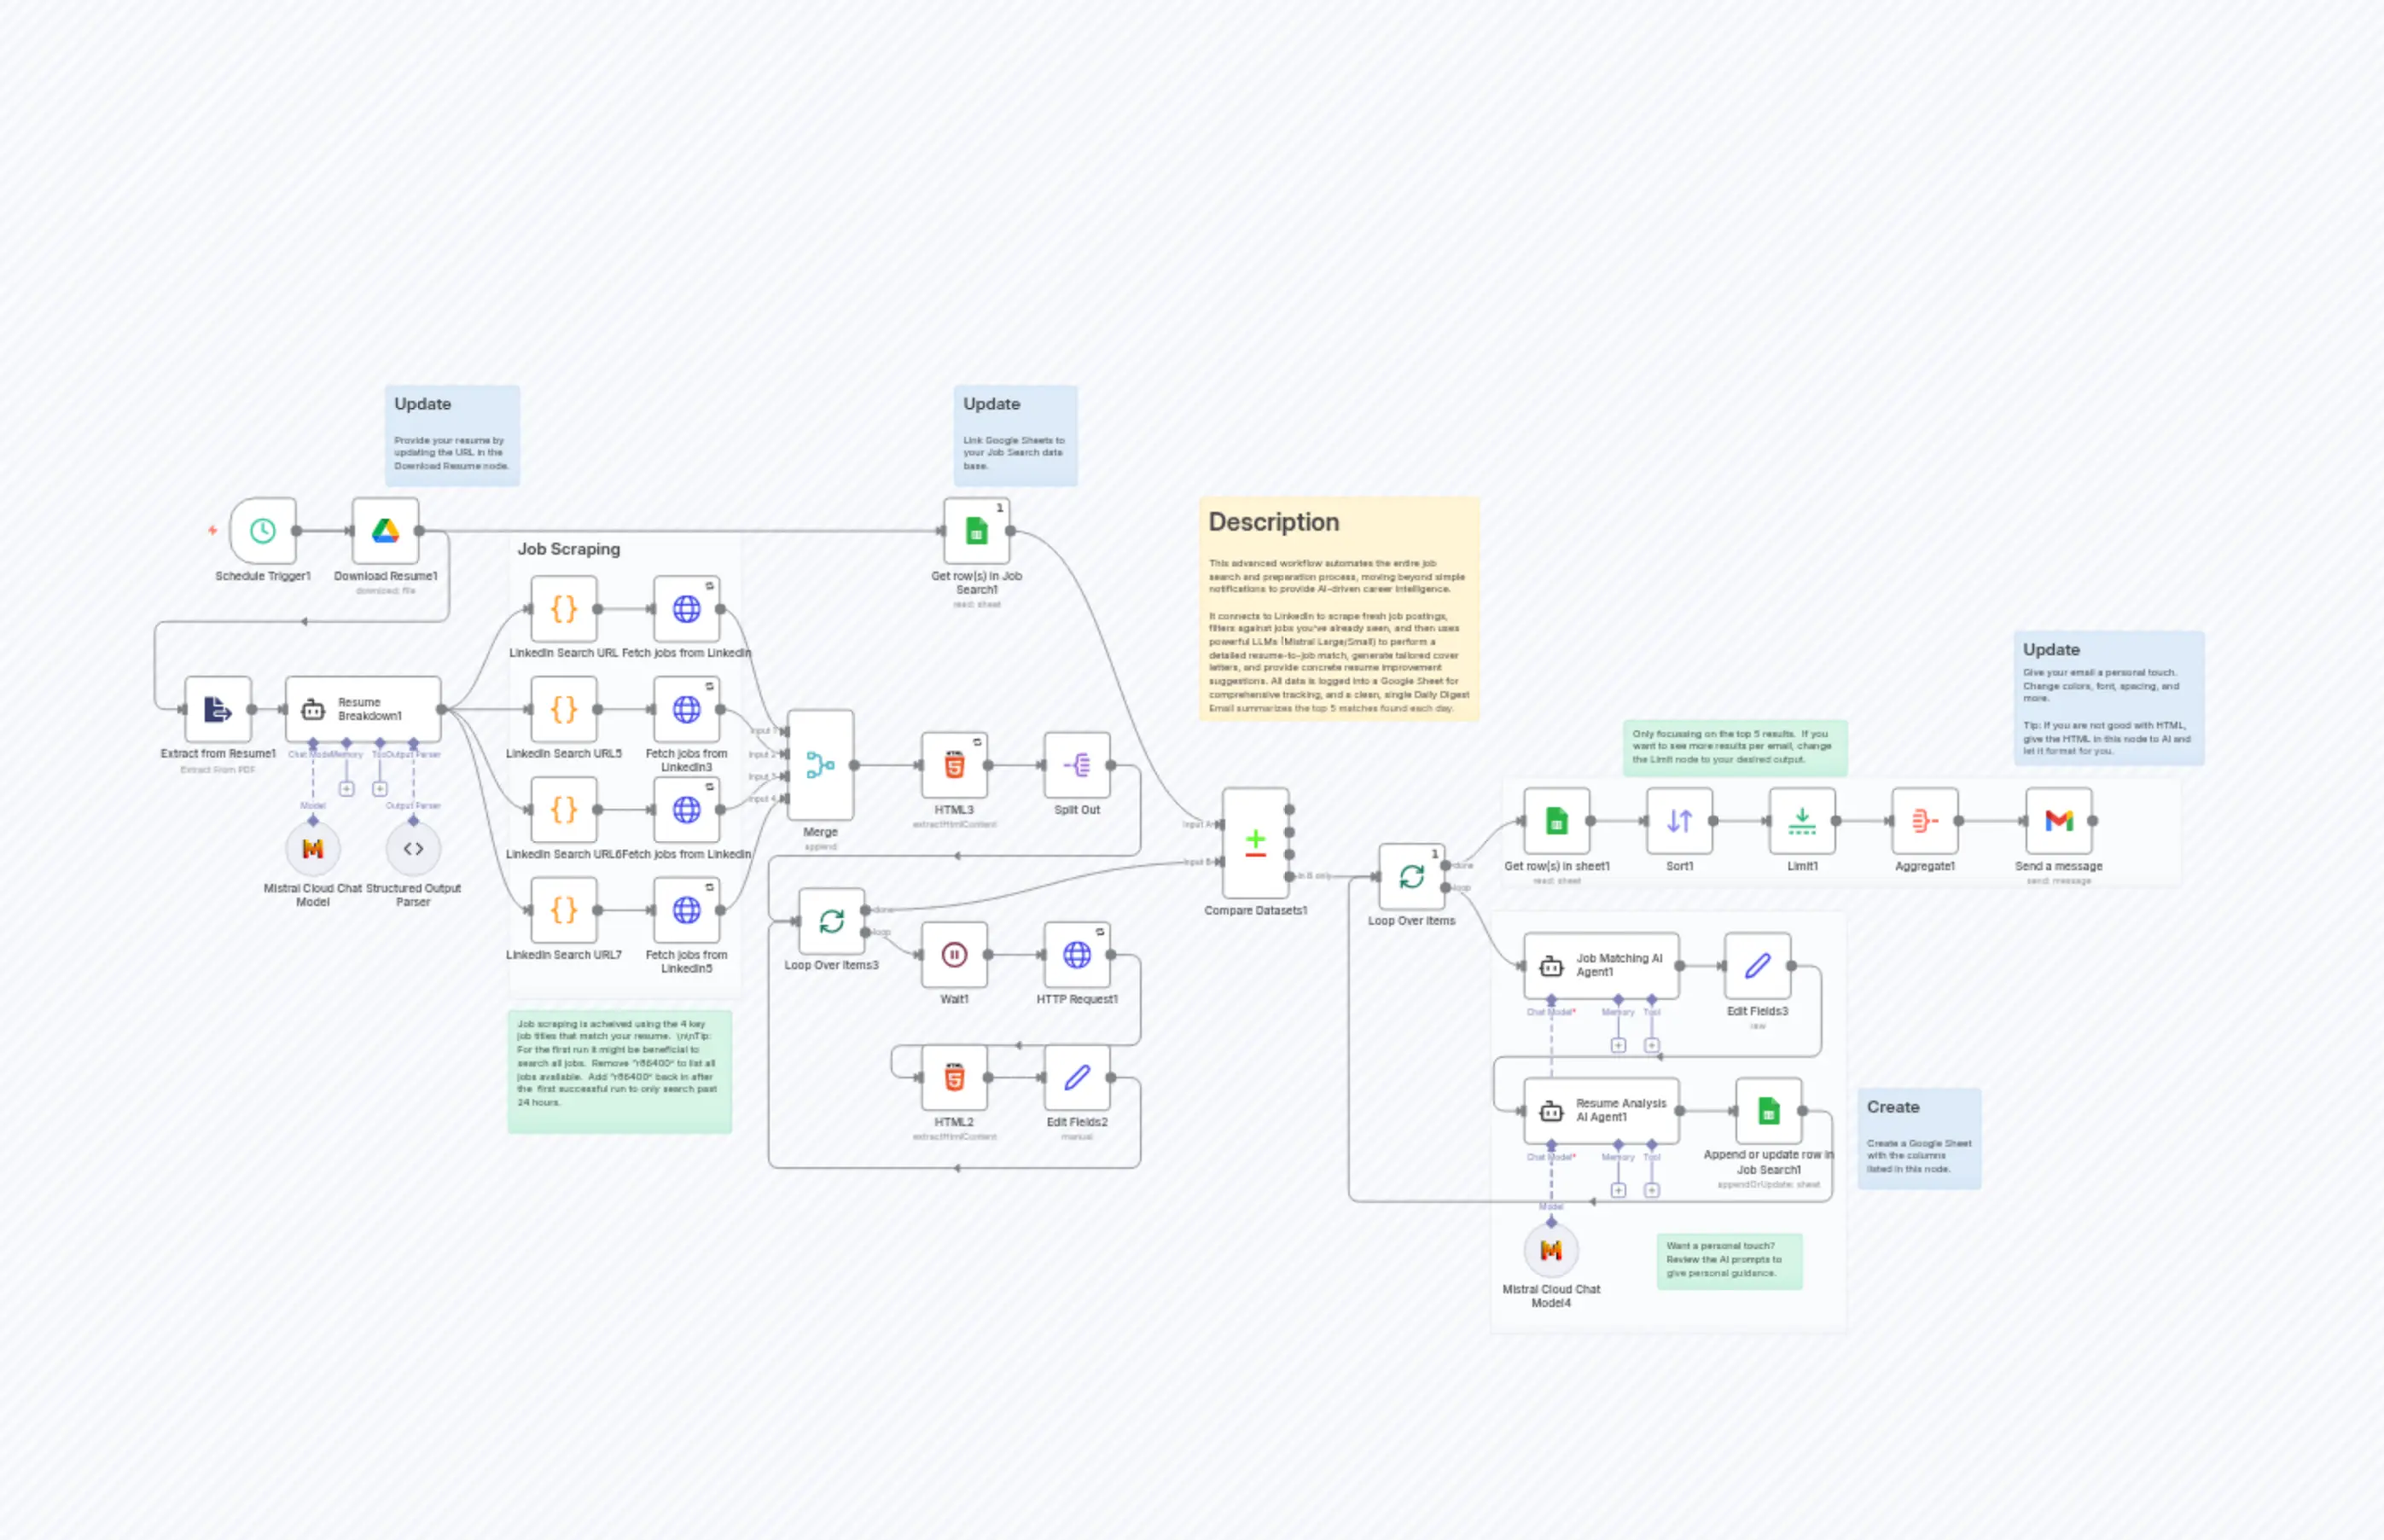Select the yellow Description sticky note
This screenshot has height=1540, width=2384.
point(1340,605)
